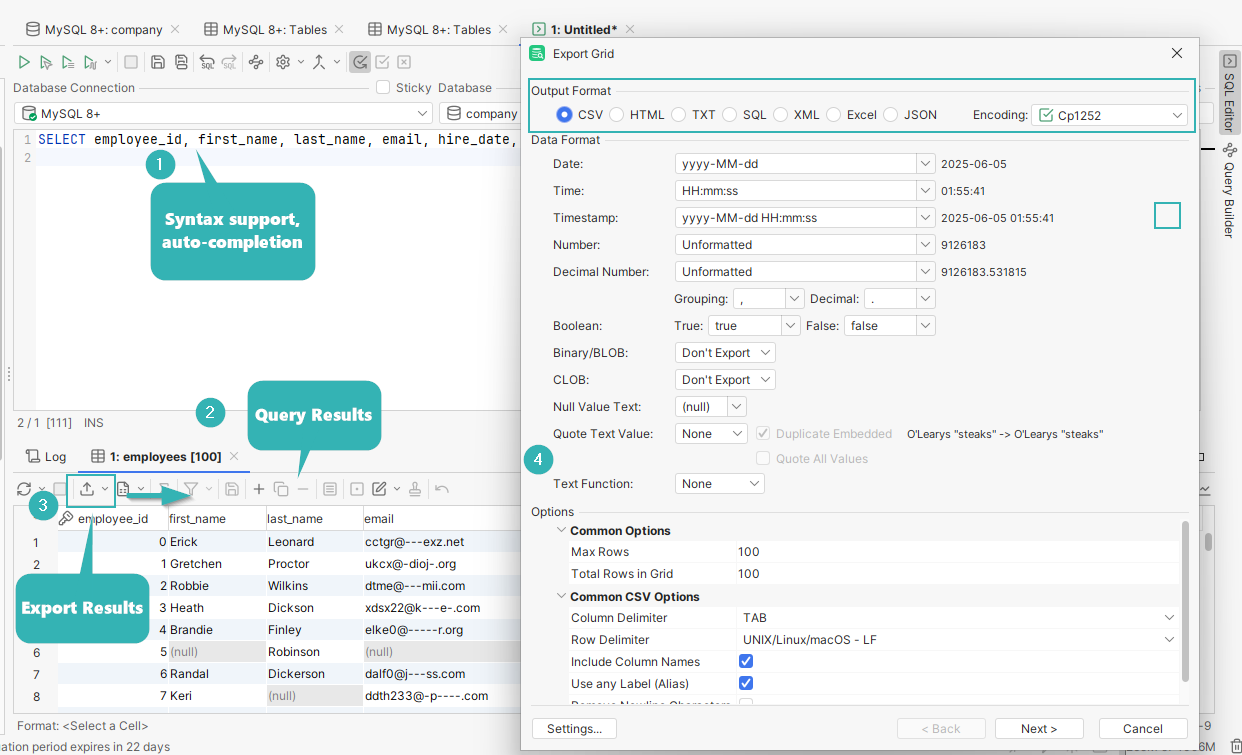Toggle the auto-commit icon in editor toolbar
This screenshot has width=1242, height=755.
360,62
